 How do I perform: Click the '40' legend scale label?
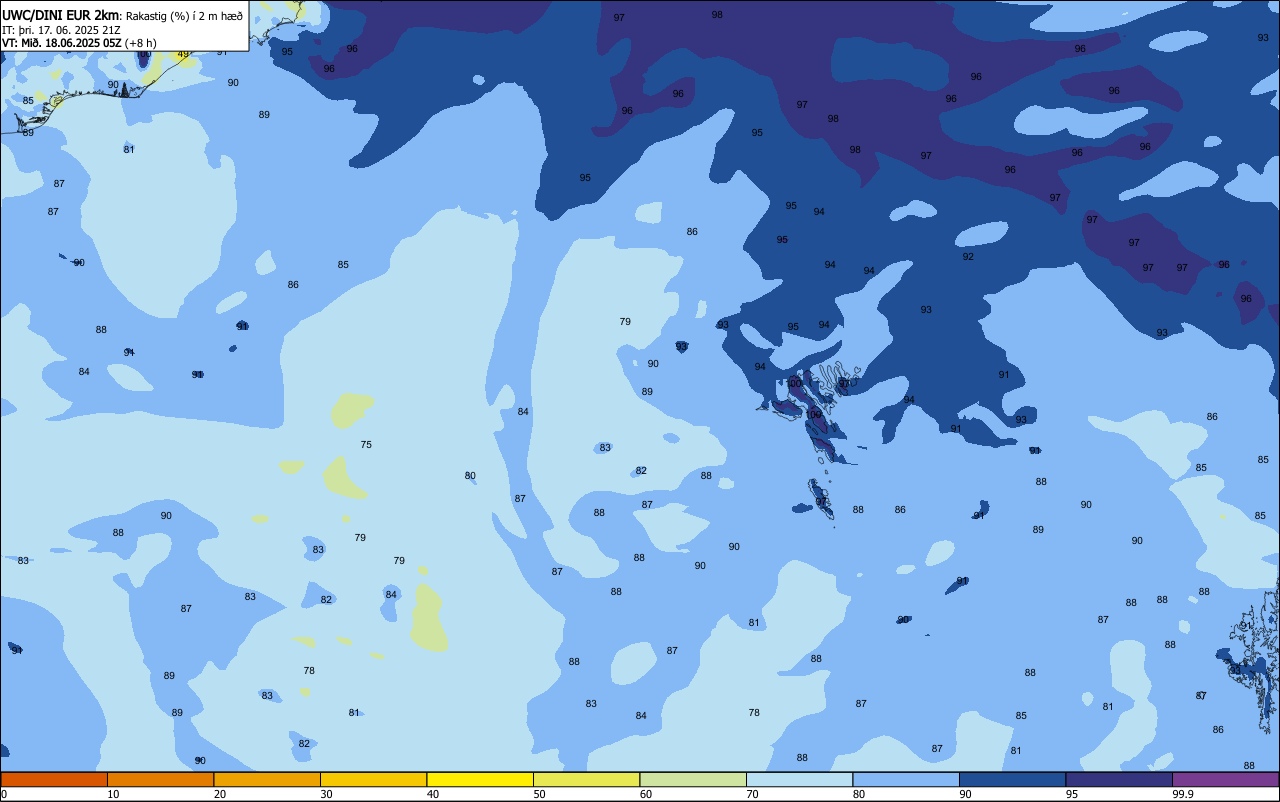click(433, 794)
